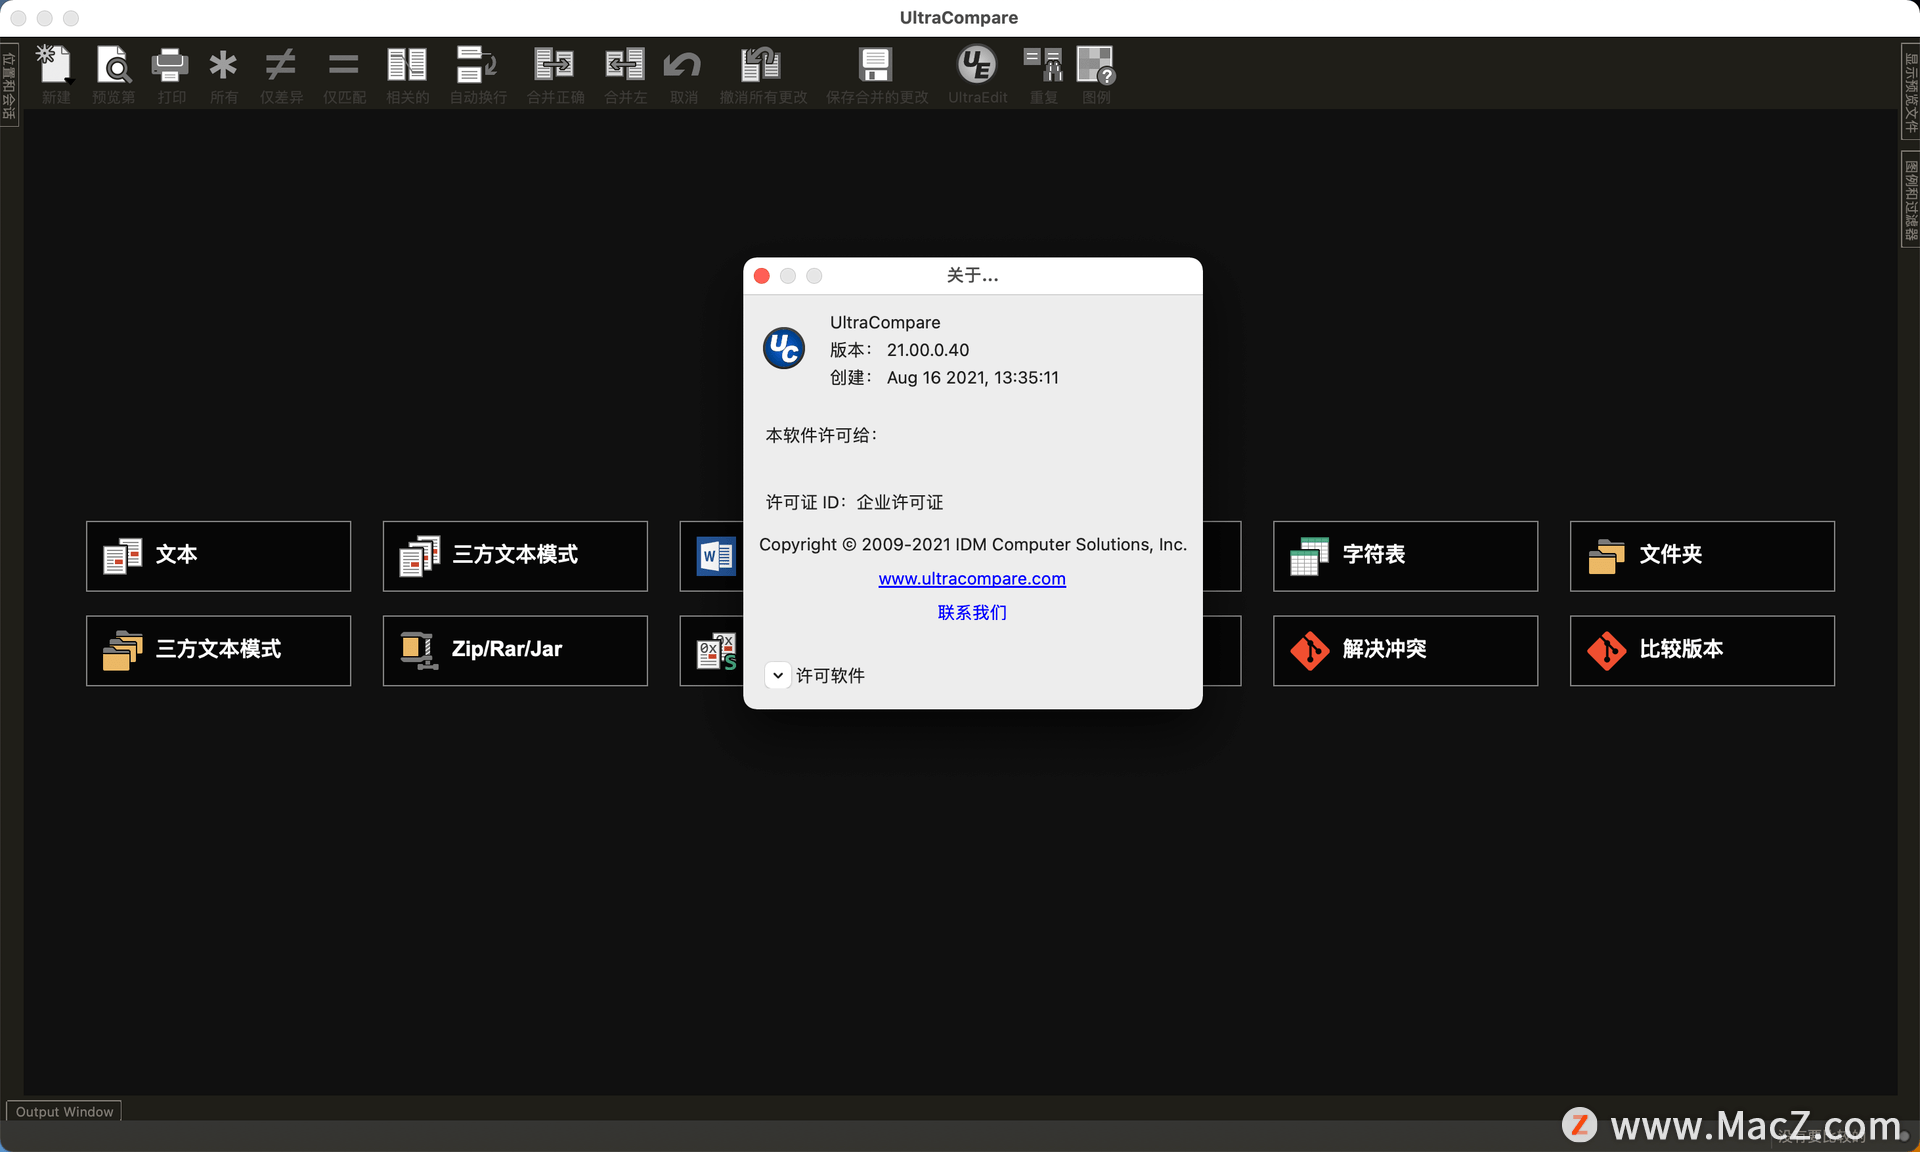The width and height of the screenshot is (1920, 1152).
Task: Click the 新建 (New) toolbar icon
Action: (55, 66)
